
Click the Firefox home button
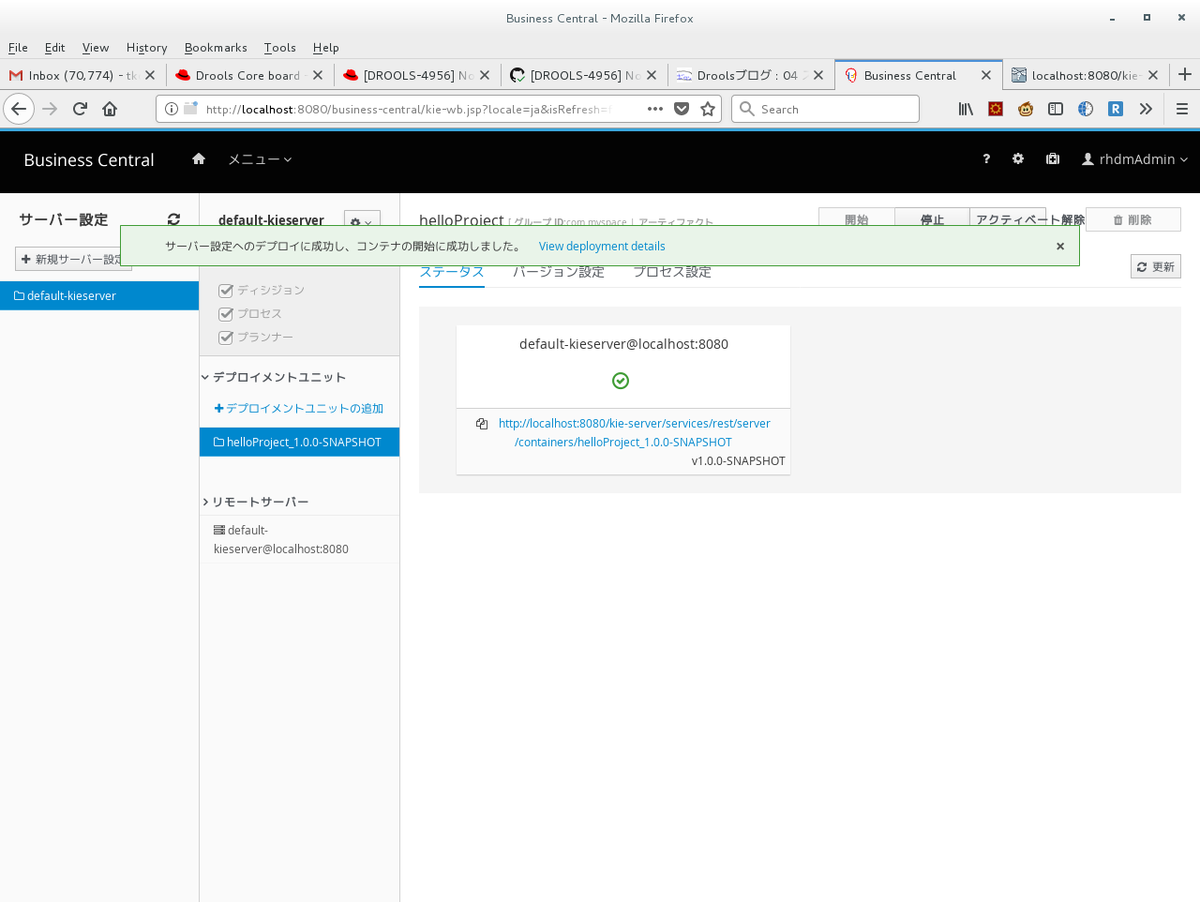pyautogui.click(x=110, y=109)
